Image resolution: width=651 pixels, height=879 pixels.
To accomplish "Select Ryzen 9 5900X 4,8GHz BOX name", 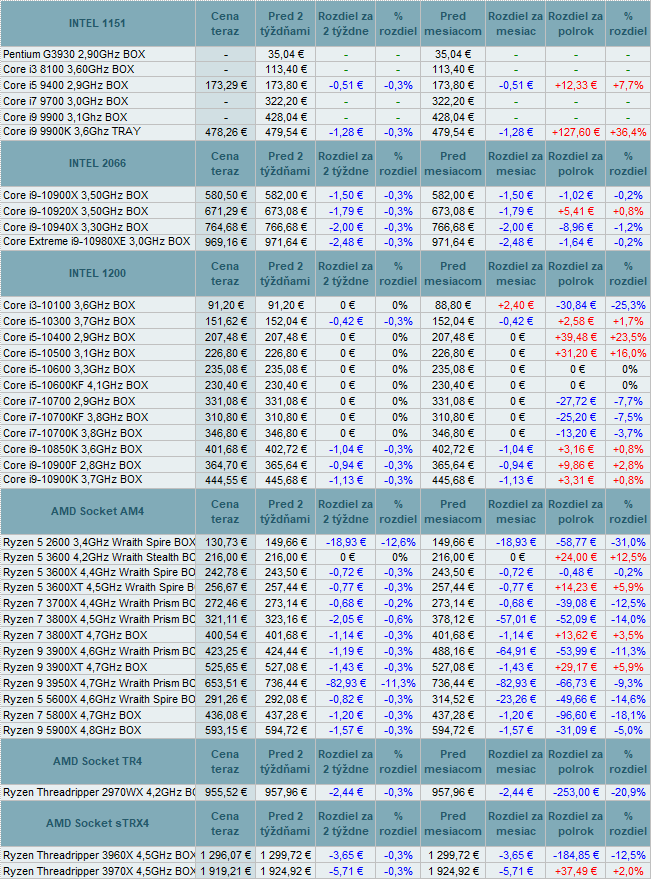I will [x=72, y=730].
